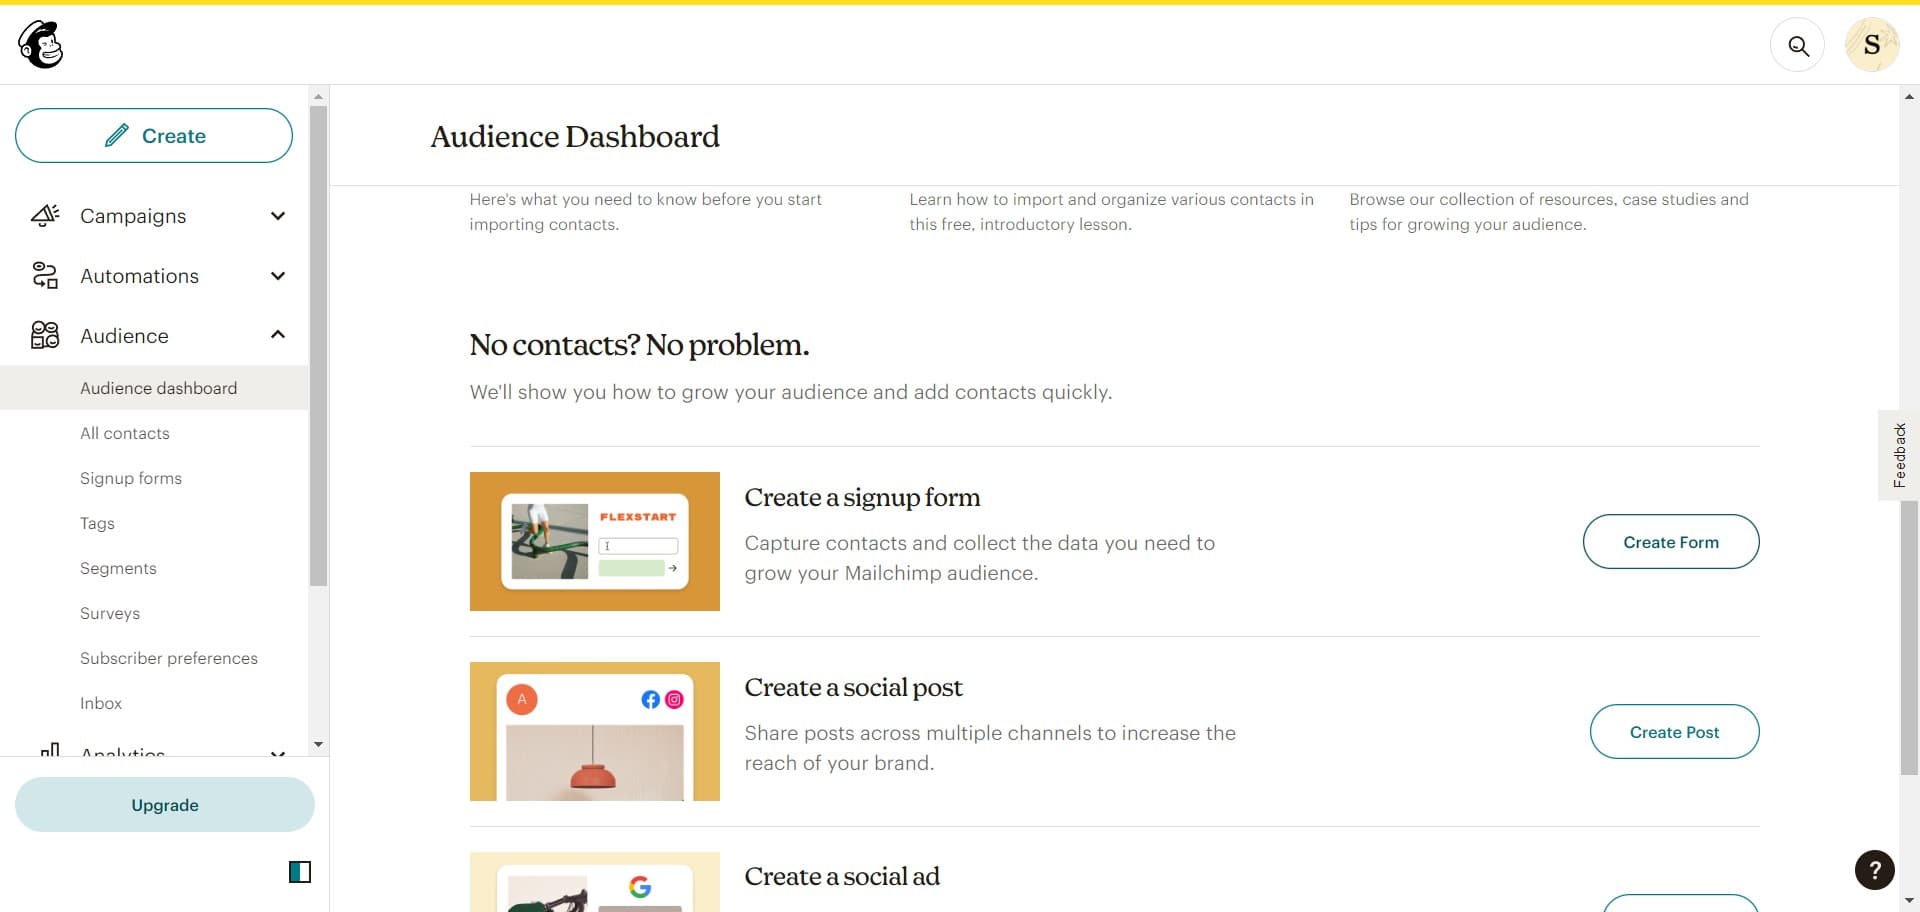This screenshot has width=1920, height=912.
Task: Switch to All contacts in the sidebar
Action: (124, 433)
